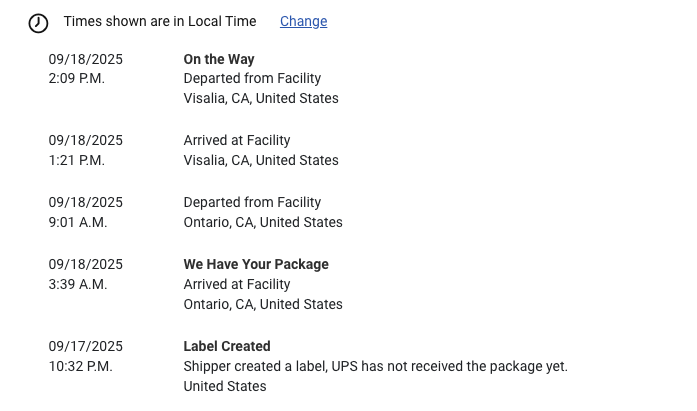Select the 9:01 A.M. timestamp
Image resolution: width=697 pixels, height=411 pixels.
[78, 222]
